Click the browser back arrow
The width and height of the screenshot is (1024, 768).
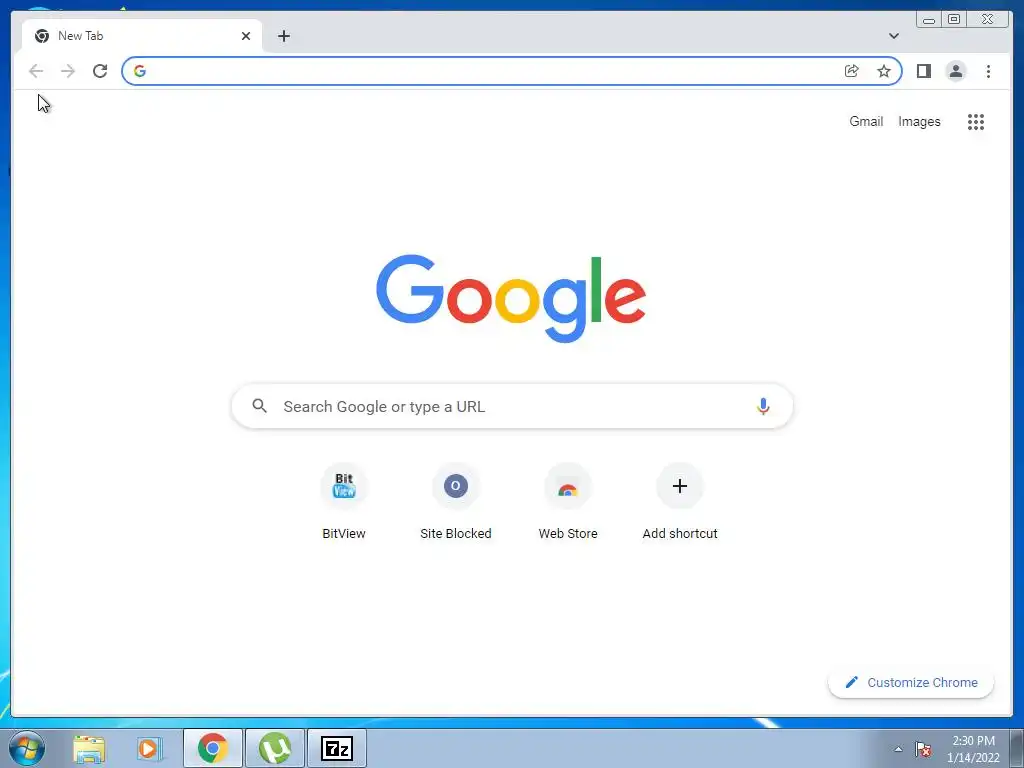(x=36, y=71)
